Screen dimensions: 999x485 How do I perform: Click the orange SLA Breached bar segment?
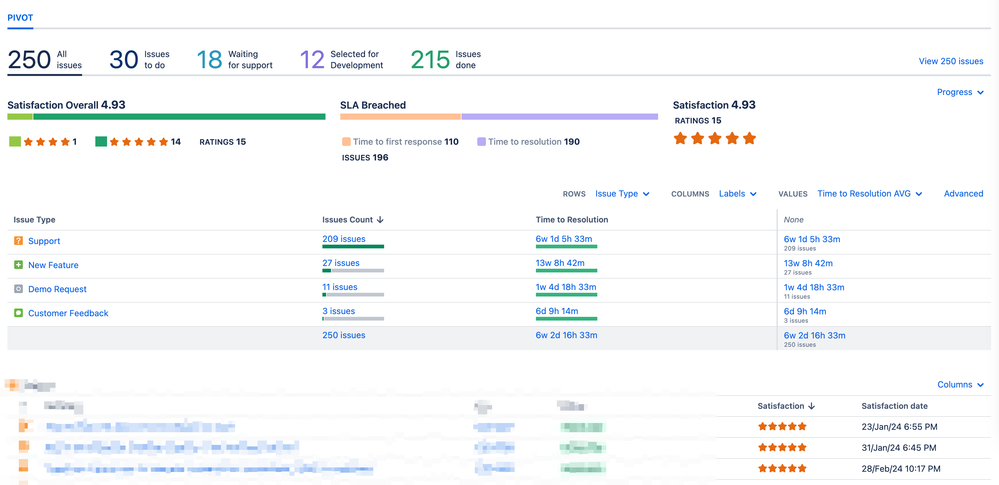point(400,117)
